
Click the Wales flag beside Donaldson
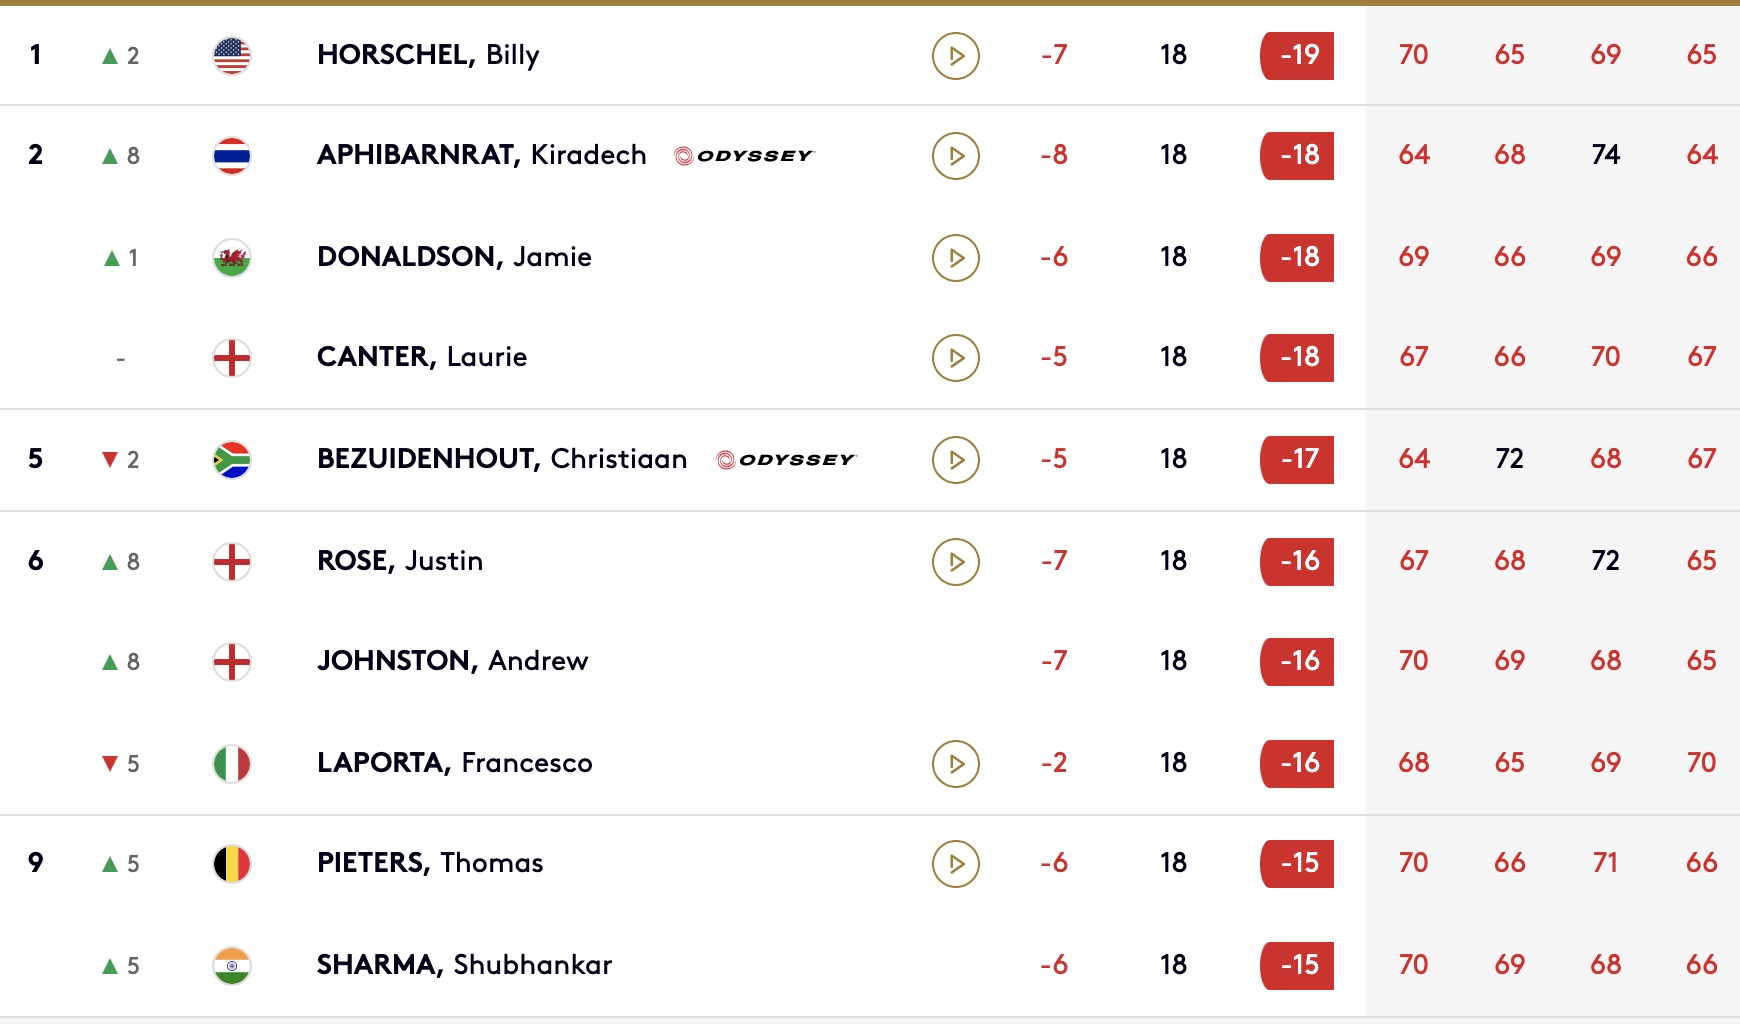point(232,258)
